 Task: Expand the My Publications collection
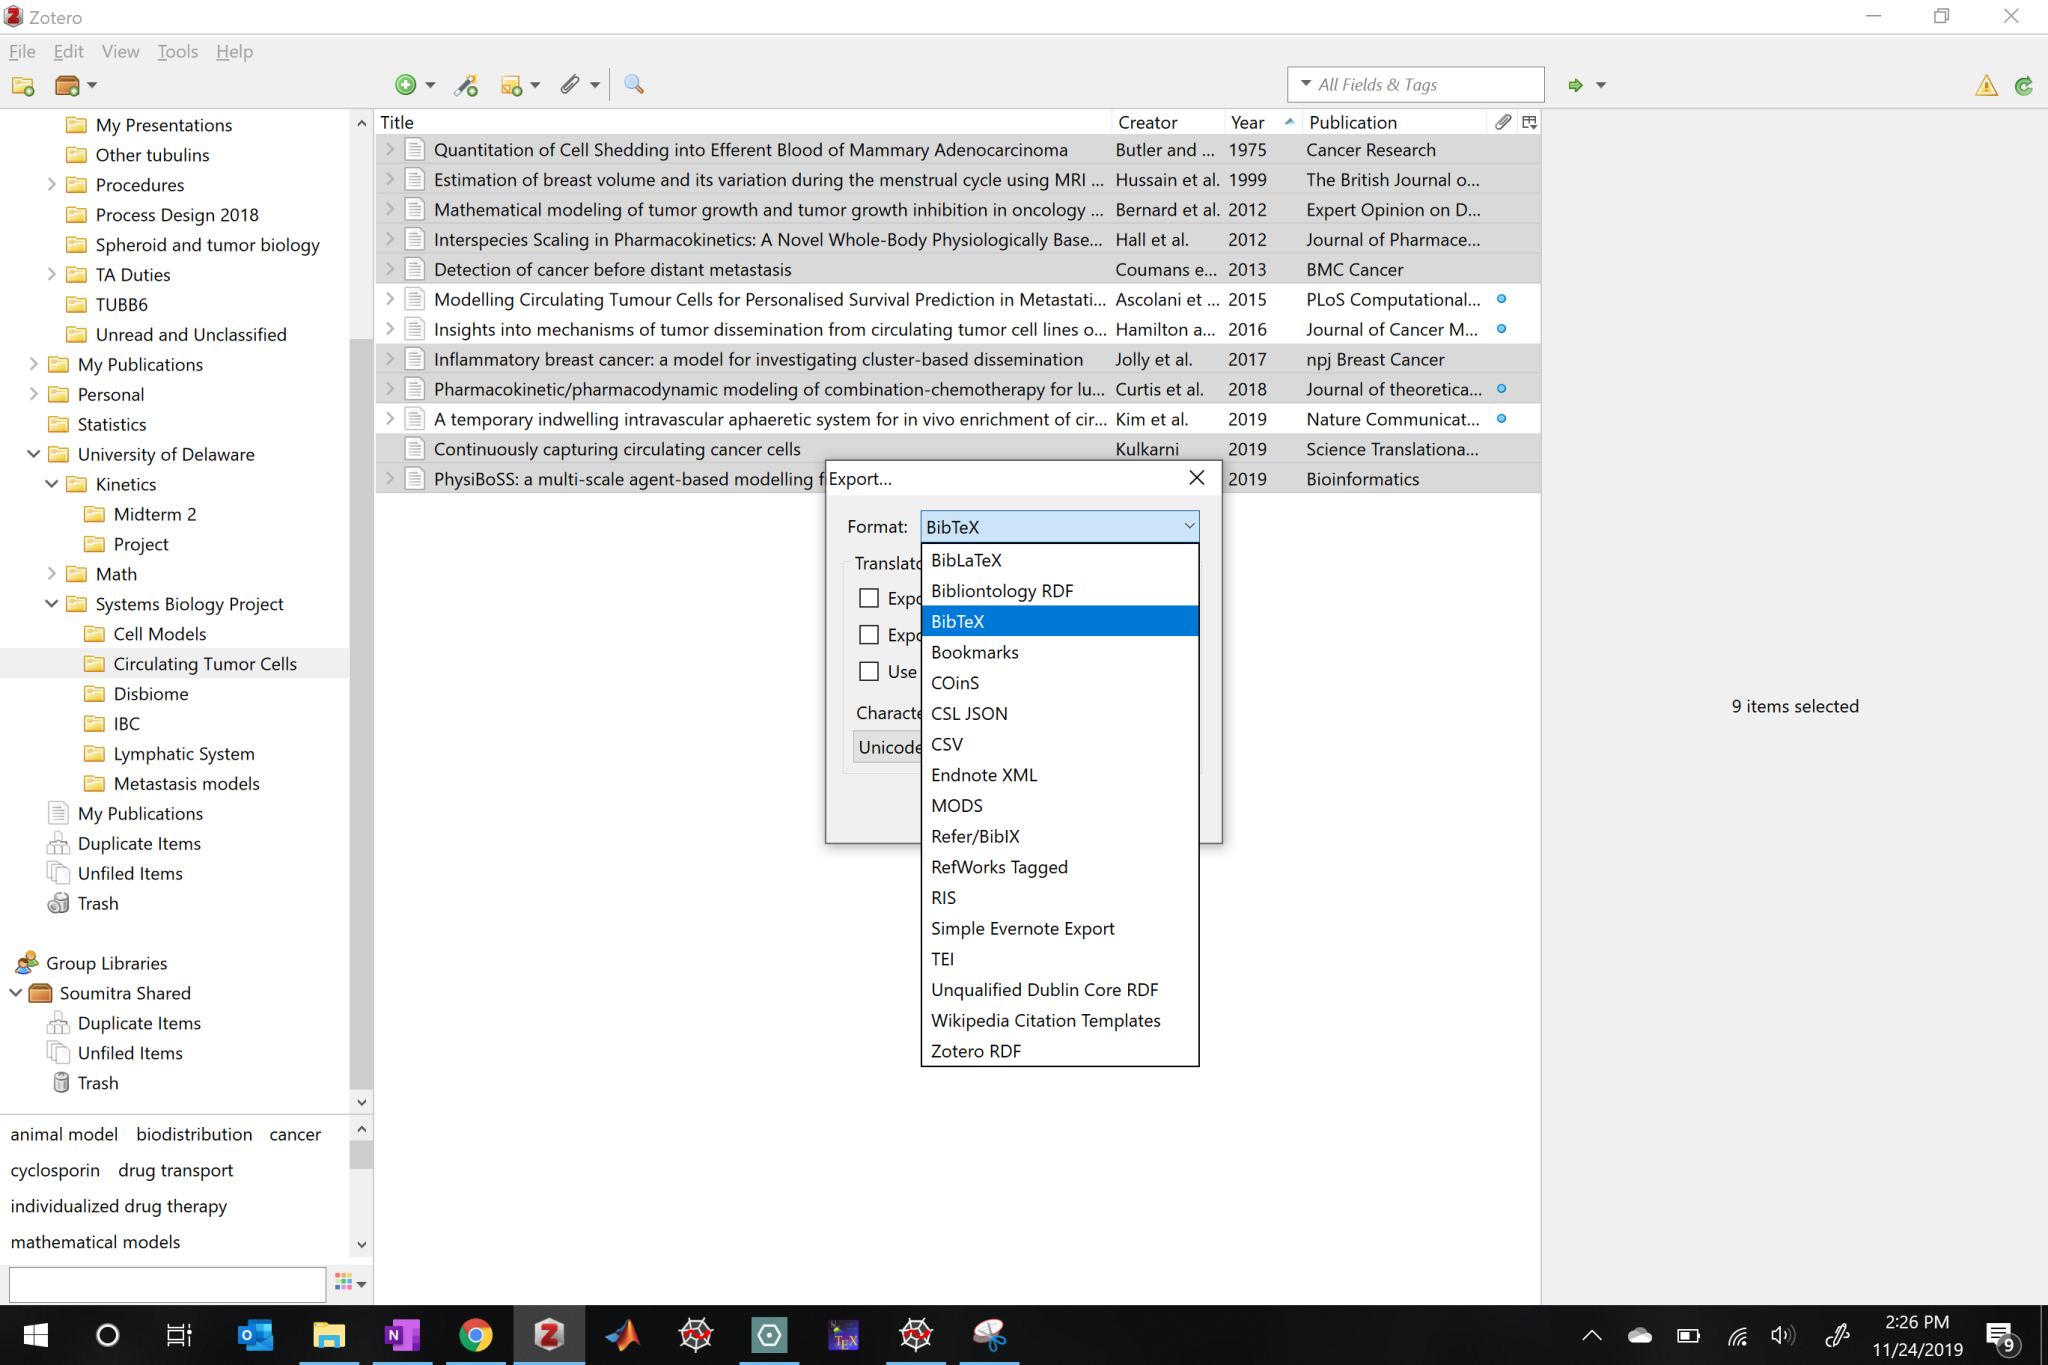(34, 364)
